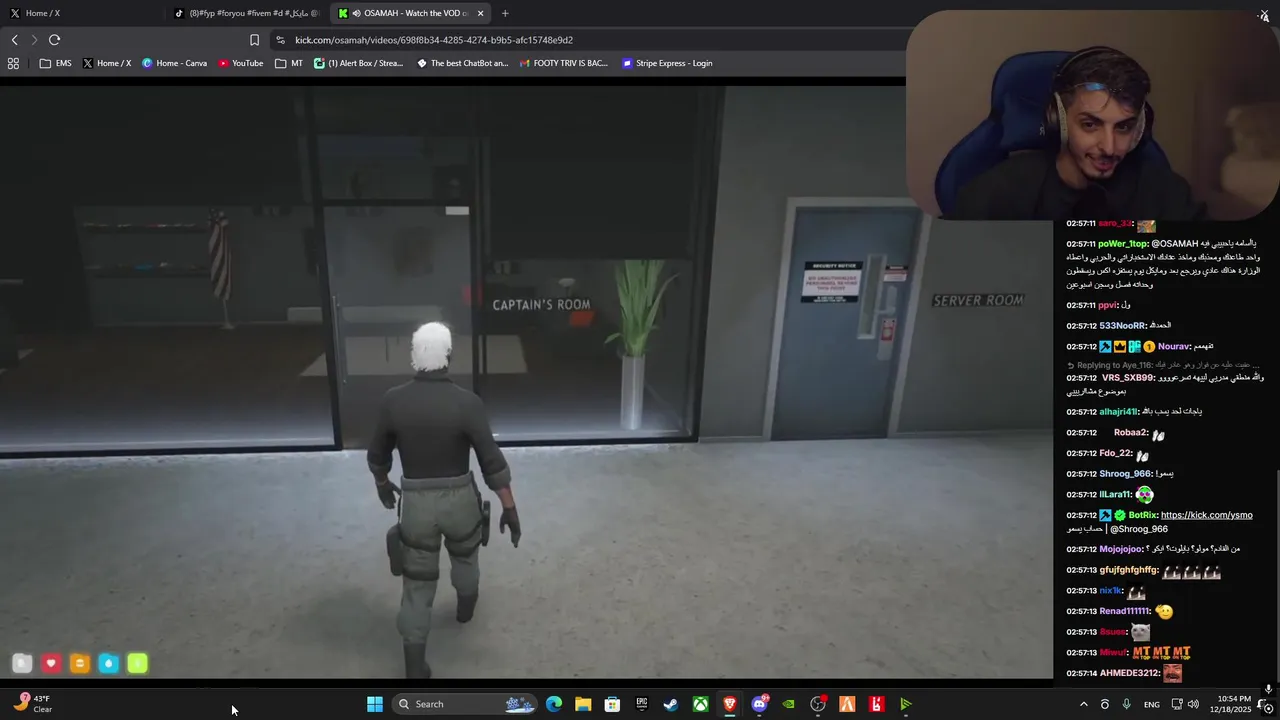Open Discord from the taskbar
This screenshot has height=720, width=1280.
coord(759,704)
